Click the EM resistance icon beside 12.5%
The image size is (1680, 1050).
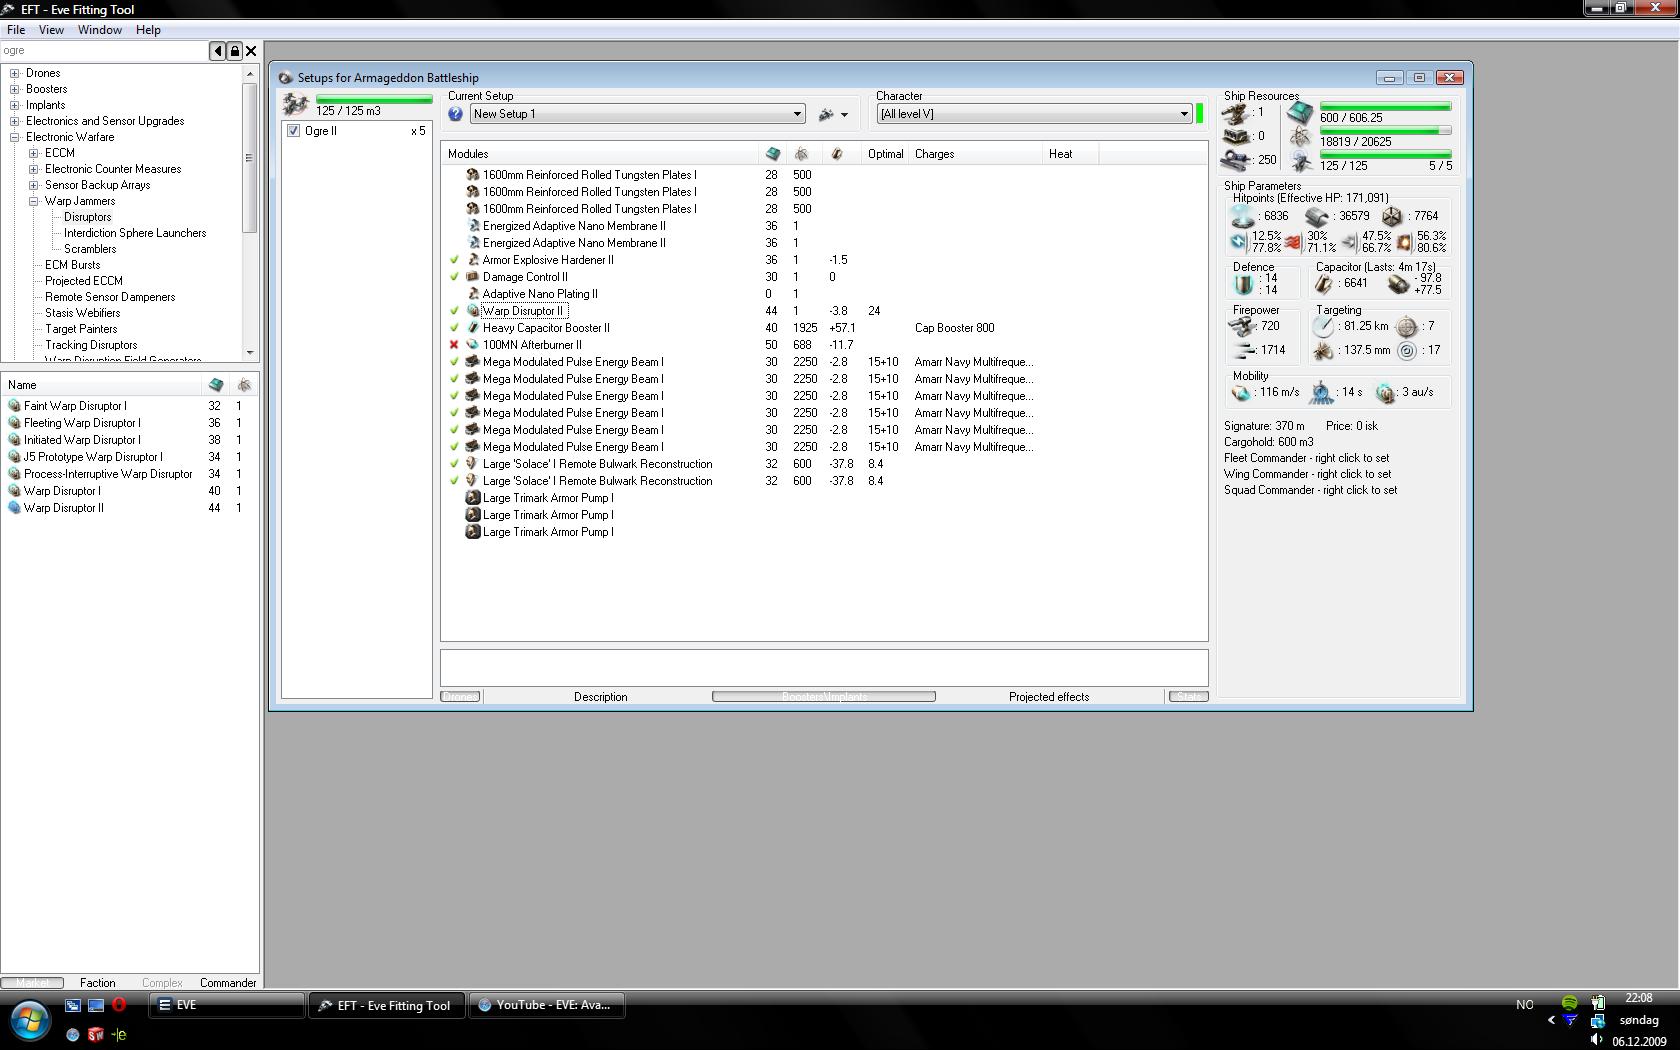tap(1239, 242)
